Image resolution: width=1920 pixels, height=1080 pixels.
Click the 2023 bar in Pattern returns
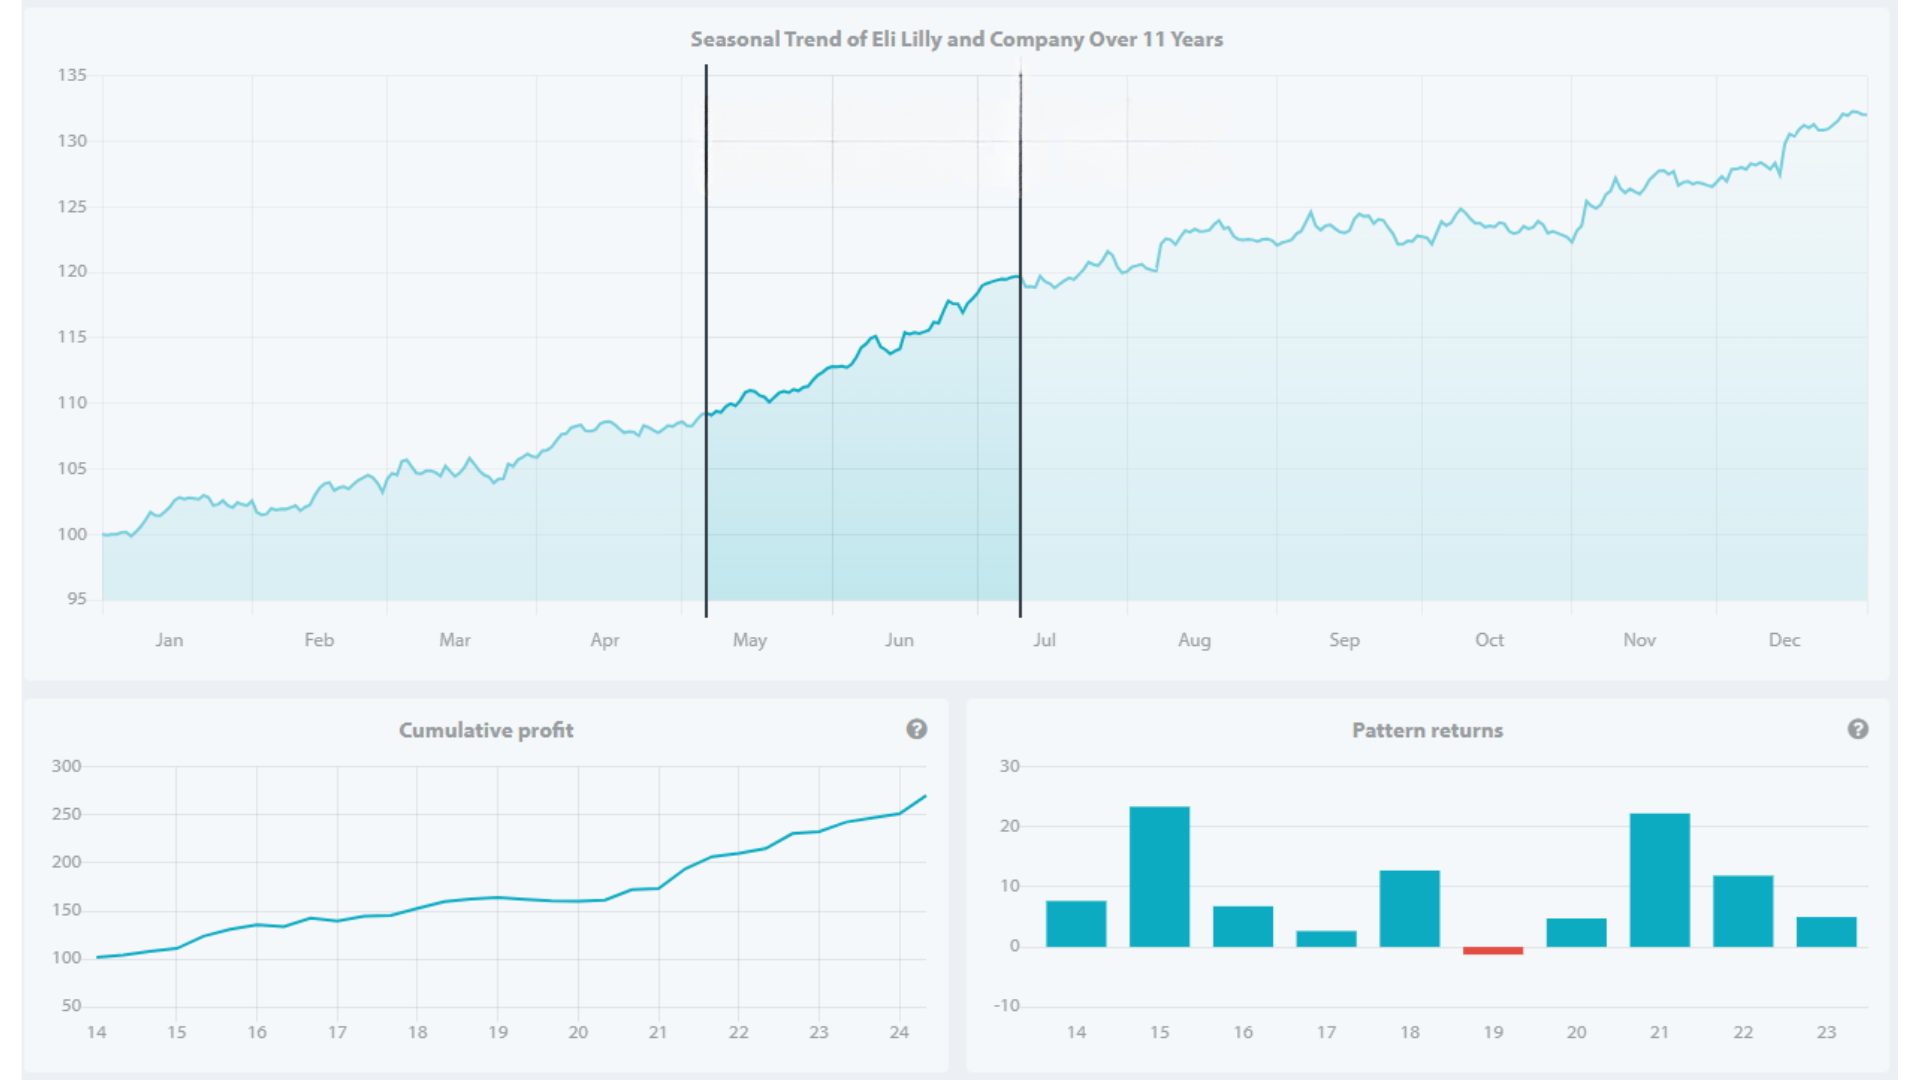1826,931
